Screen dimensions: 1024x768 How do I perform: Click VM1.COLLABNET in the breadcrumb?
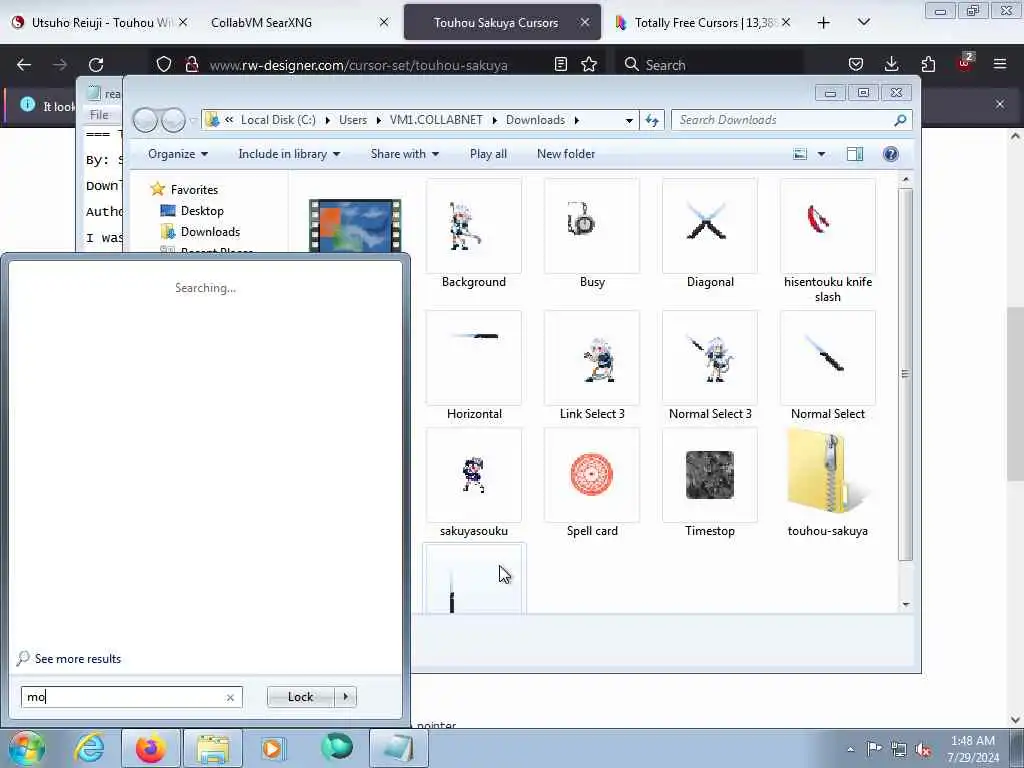pyautogui.click(x=436, y=120)
